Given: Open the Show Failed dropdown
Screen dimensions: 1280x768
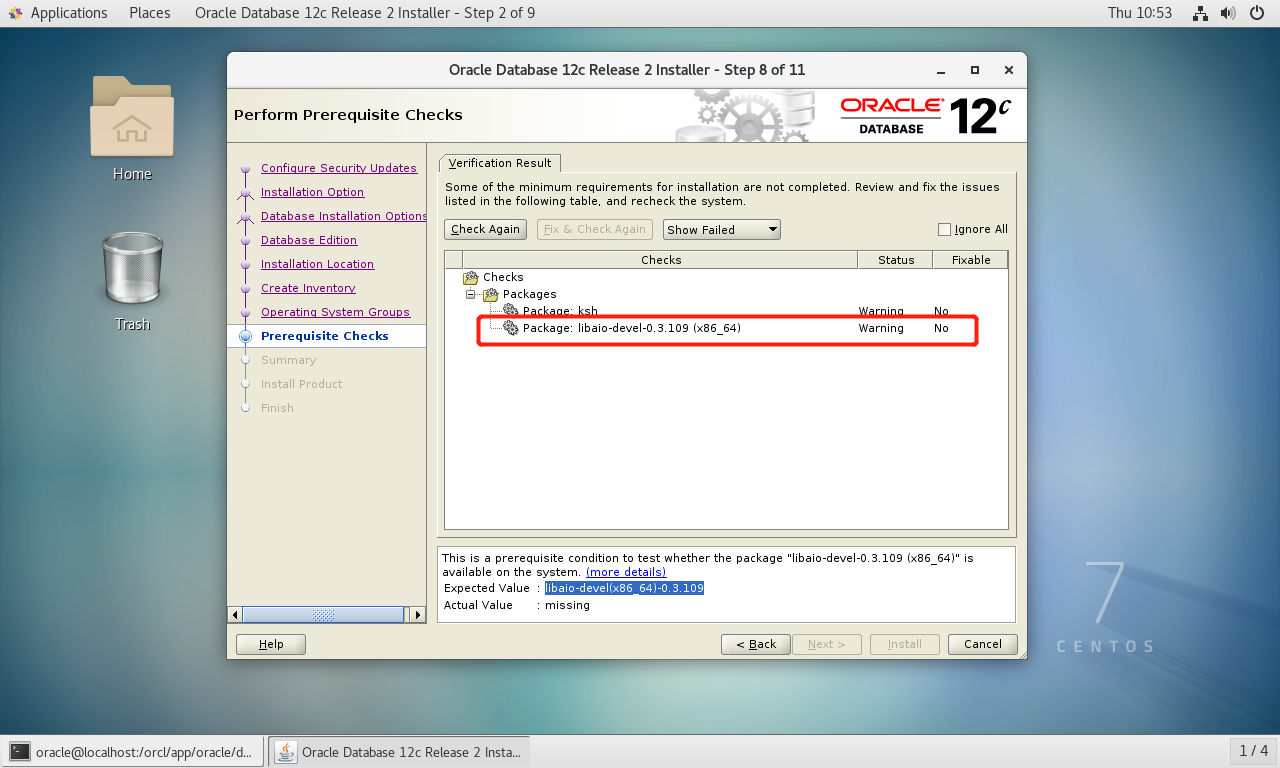Looking at the screenshot, I should tap(721, 229).
